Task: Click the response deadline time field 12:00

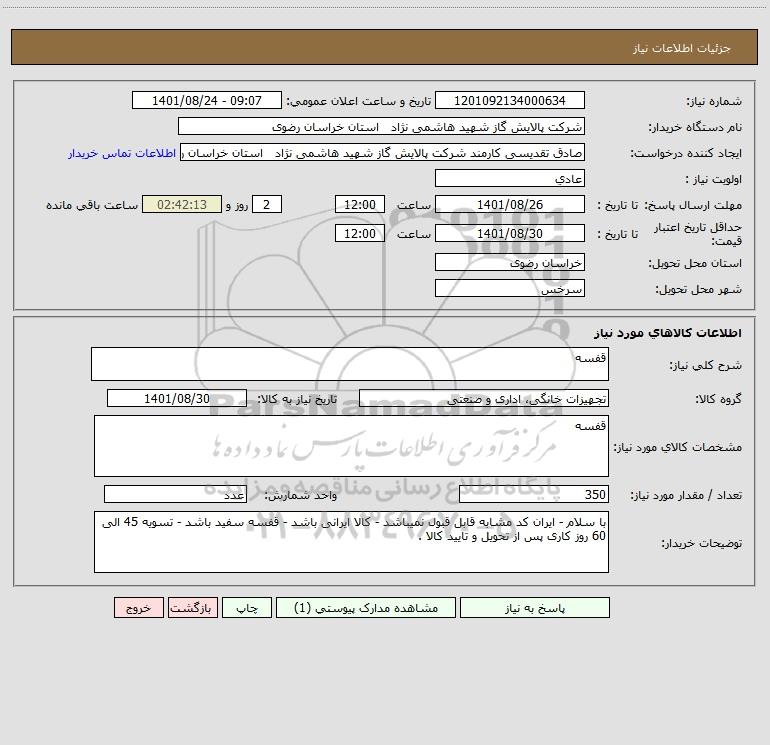Action: click(x=359, y=204)
